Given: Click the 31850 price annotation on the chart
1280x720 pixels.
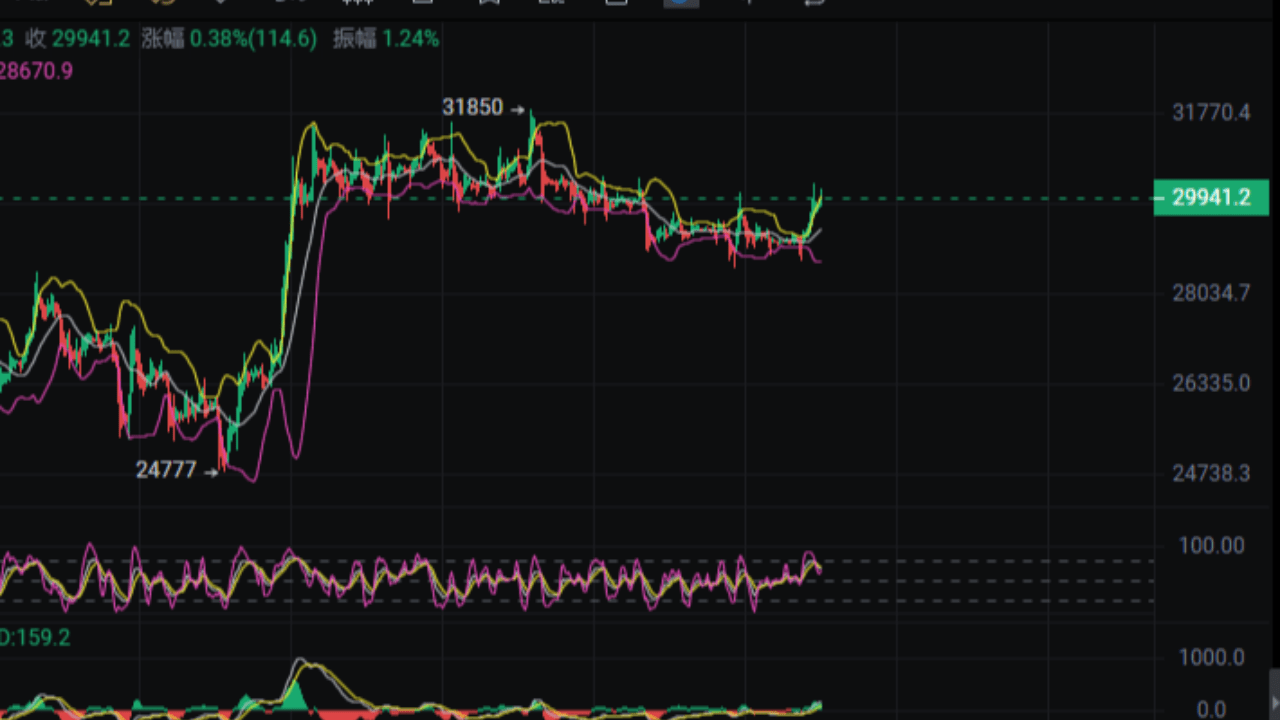Looking at the screenshot, I should click(474, 108).
